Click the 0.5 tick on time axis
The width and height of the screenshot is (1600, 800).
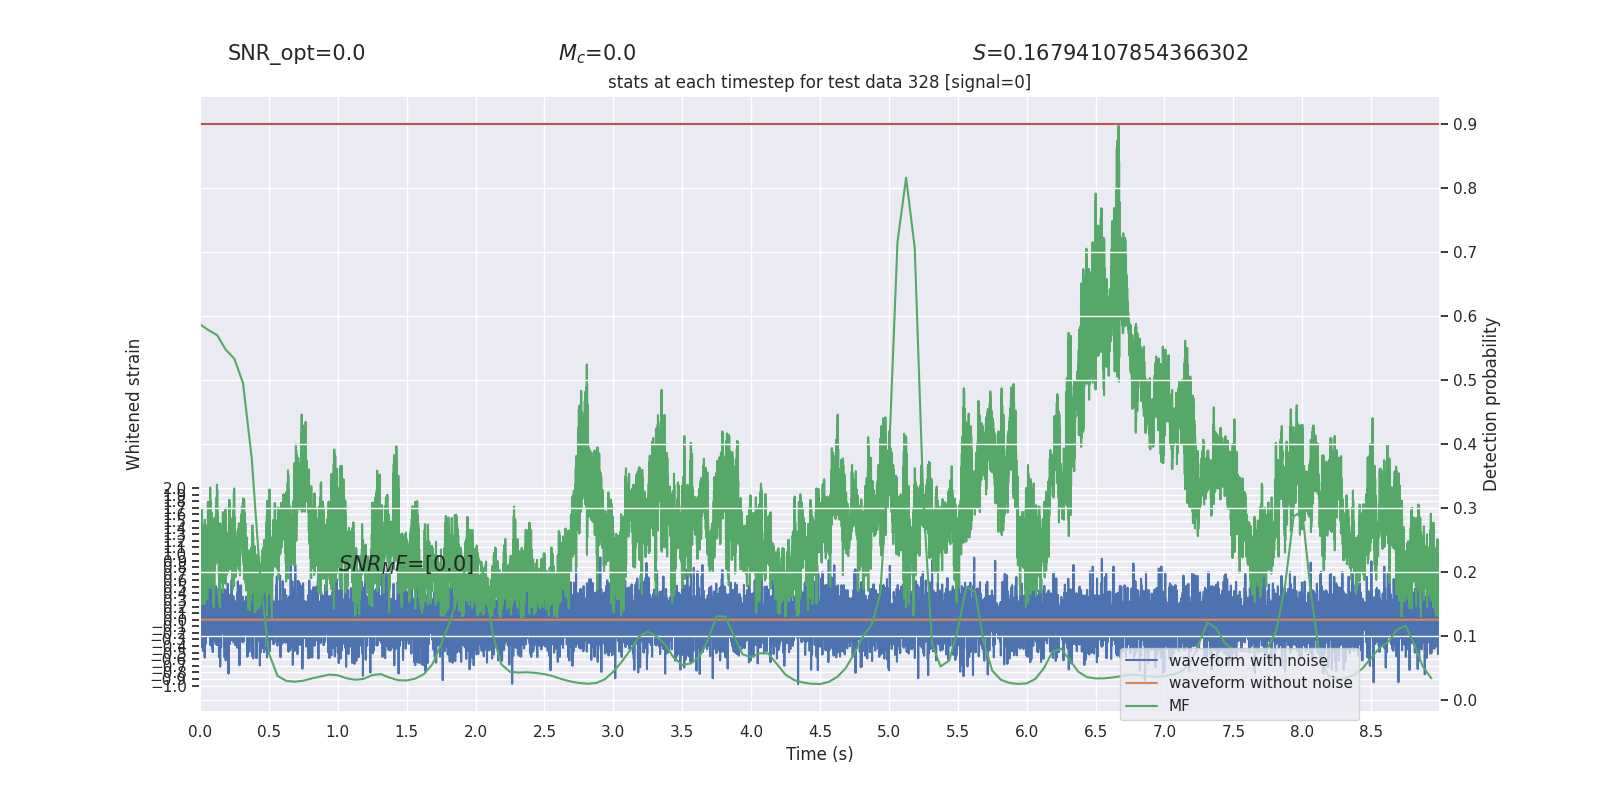click(x=269, y=731)
